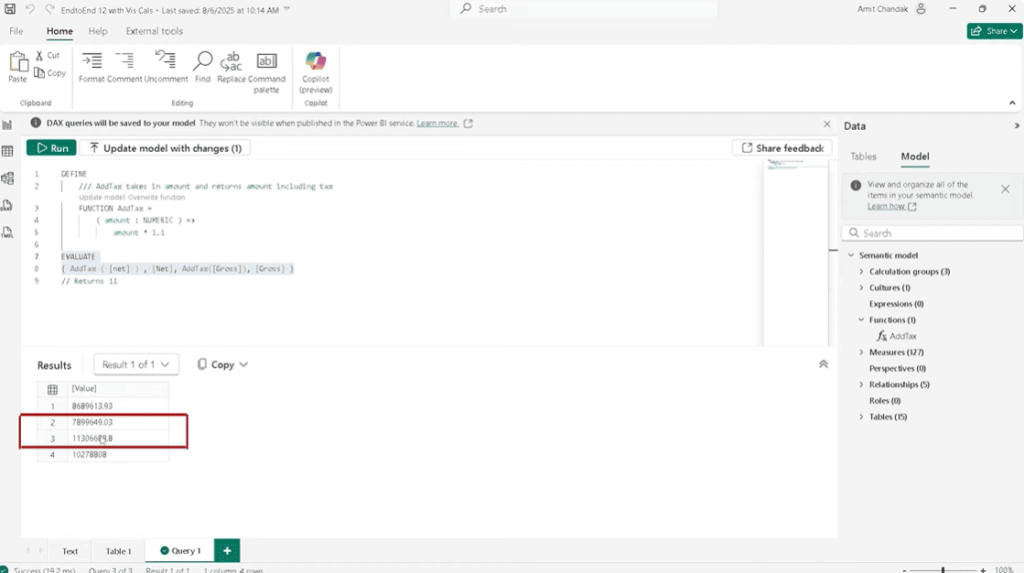Click Update model with changes (1)
Image resolution: width=1024 pixels, height=573 pixels.
coord(166,148)
